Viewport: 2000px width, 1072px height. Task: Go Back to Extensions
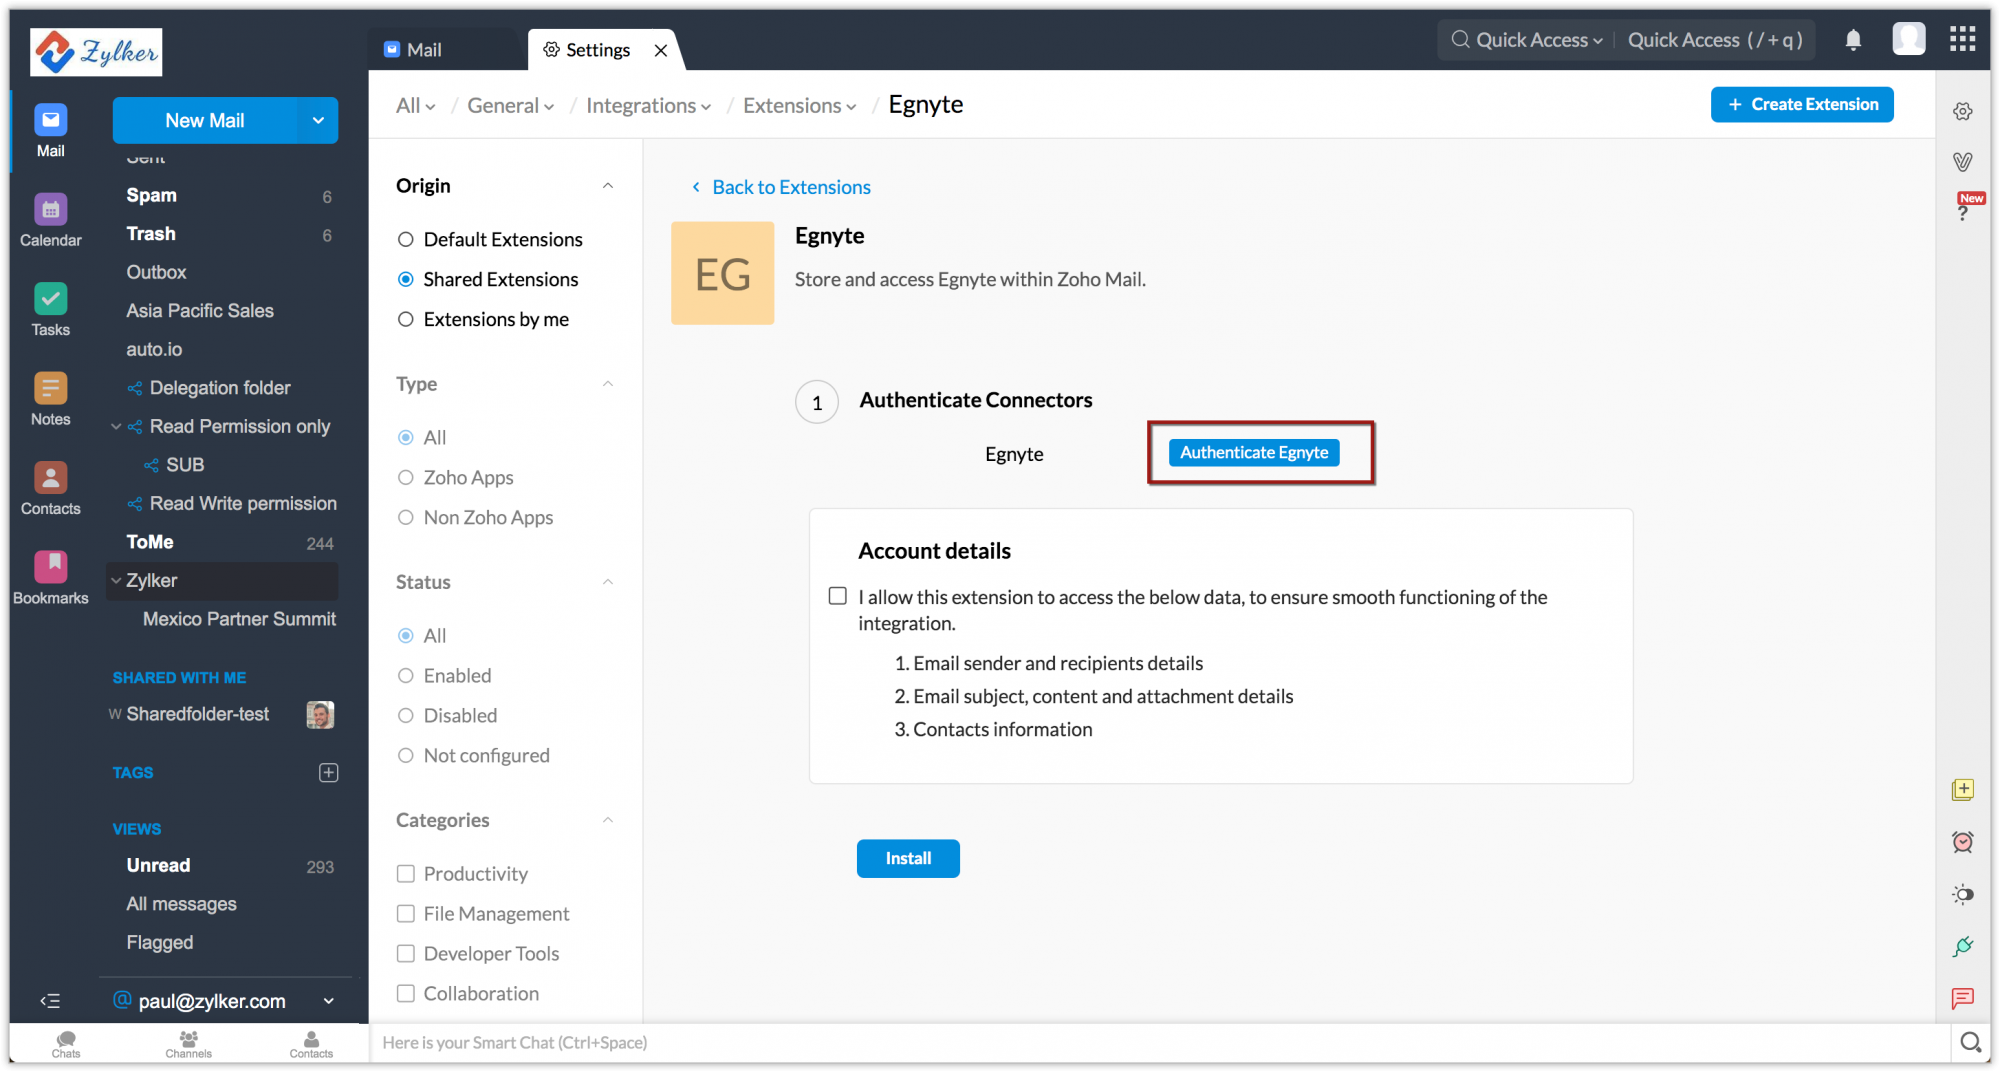pyautogui.click(x=781, y=187)
